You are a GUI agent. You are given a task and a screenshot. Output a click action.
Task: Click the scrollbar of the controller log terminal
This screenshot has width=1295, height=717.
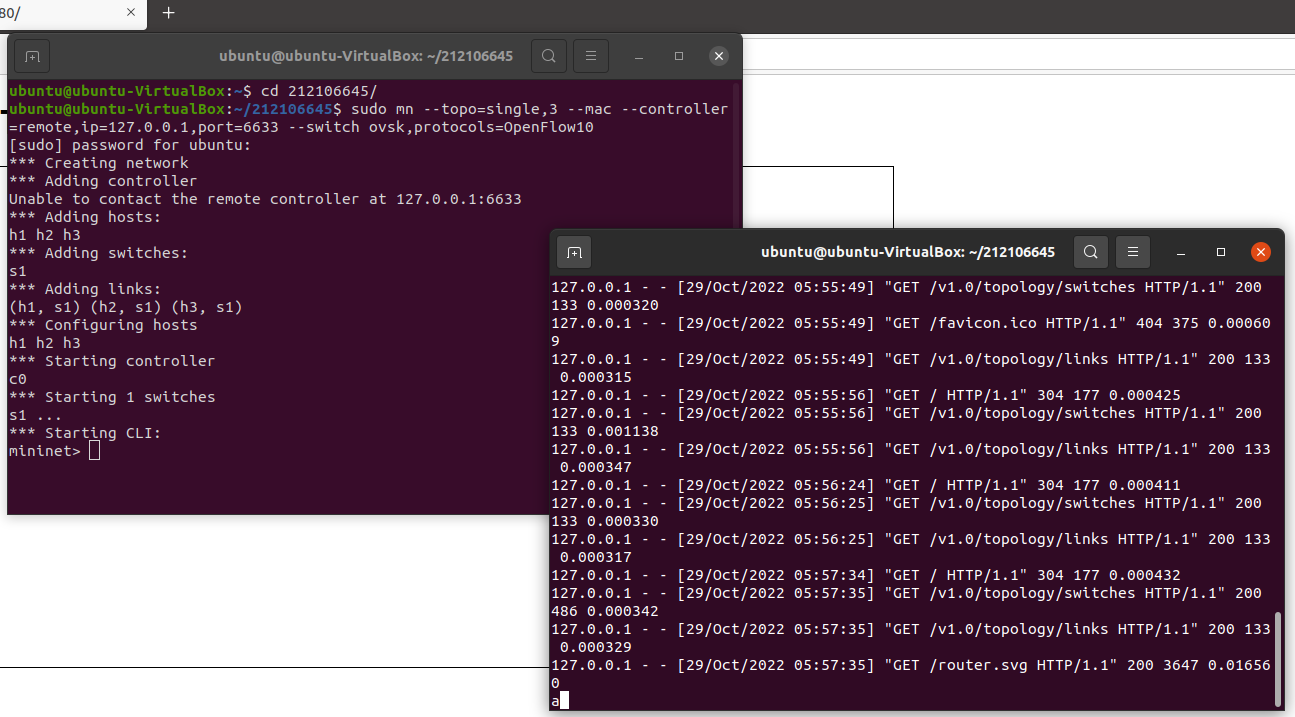click(x=1279, y=660)
